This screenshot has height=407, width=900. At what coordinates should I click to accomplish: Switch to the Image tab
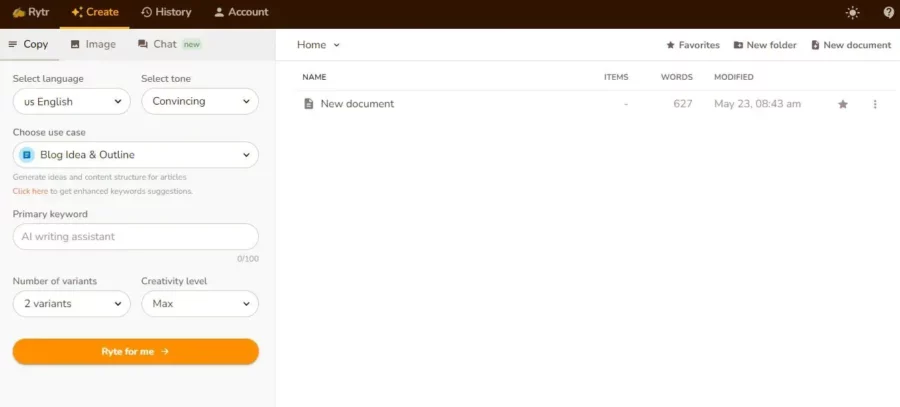(93, 44)
